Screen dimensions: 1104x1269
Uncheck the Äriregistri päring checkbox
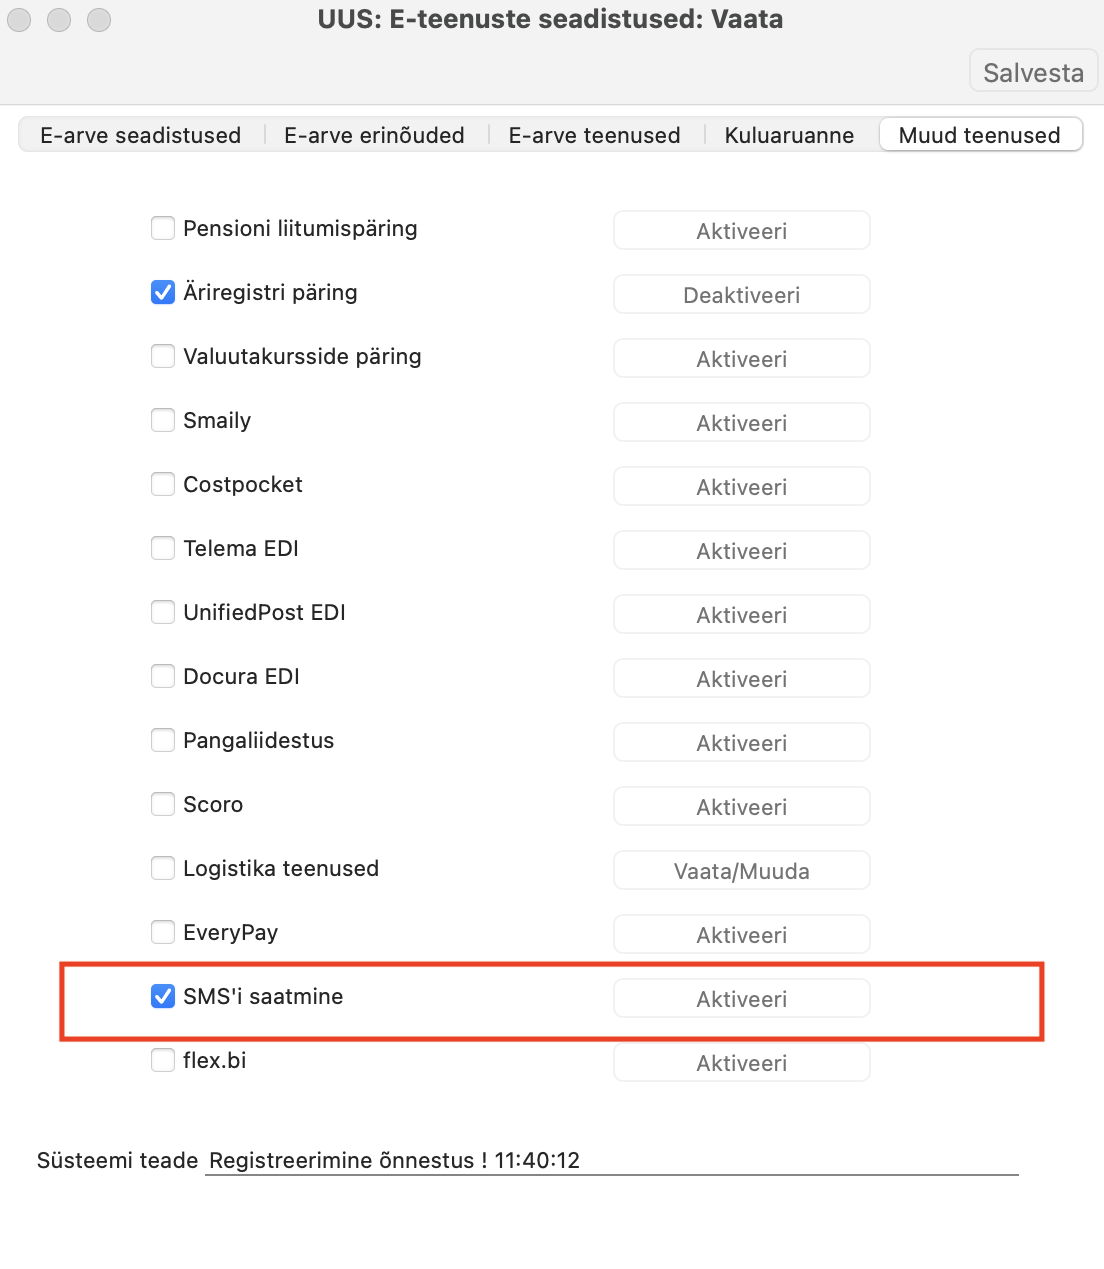pos(163,292)
